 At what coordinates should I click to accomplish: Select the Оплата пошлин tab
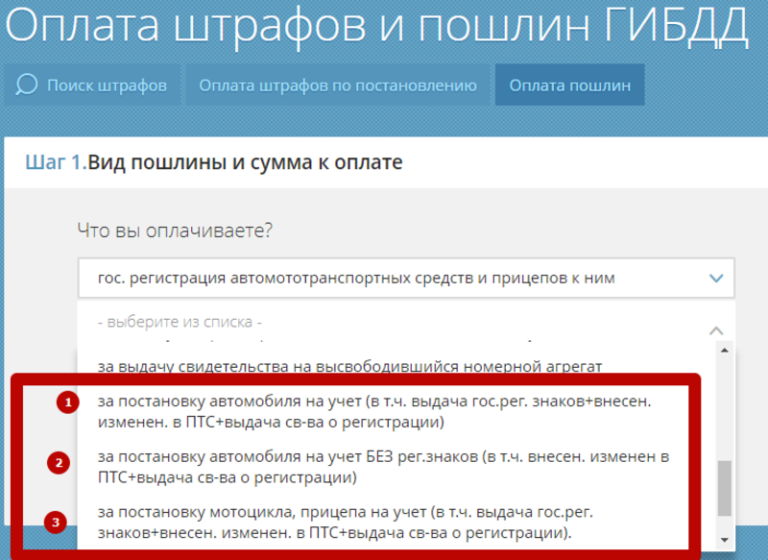[x=570, y=85]
